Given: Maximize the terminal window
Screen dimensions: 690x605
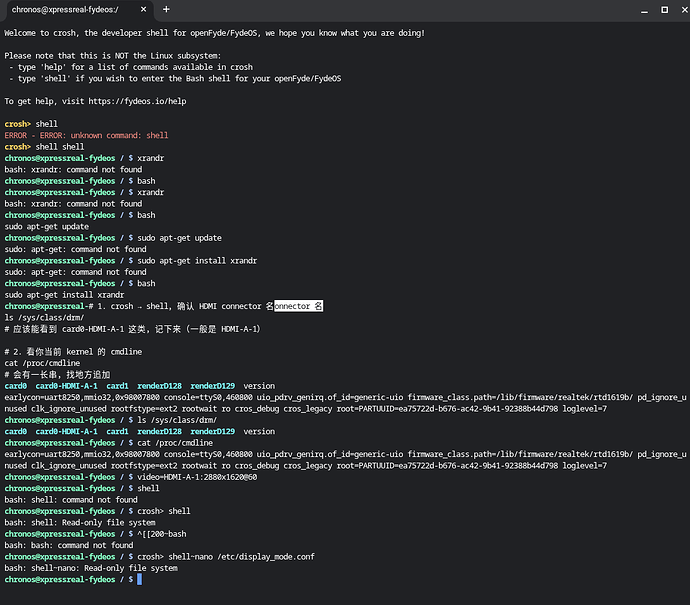Looking at the screenshot, I should (664, 10).
